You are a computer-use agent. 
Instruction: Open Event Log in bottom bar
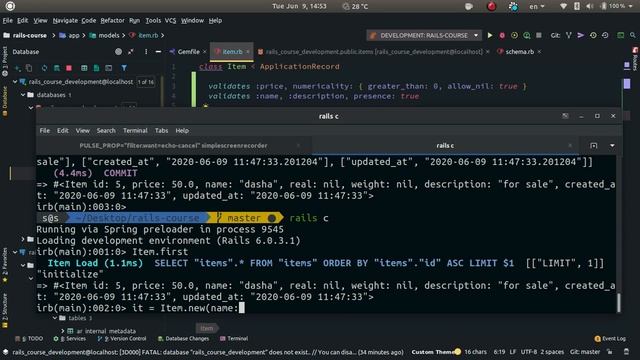[610, 339]
